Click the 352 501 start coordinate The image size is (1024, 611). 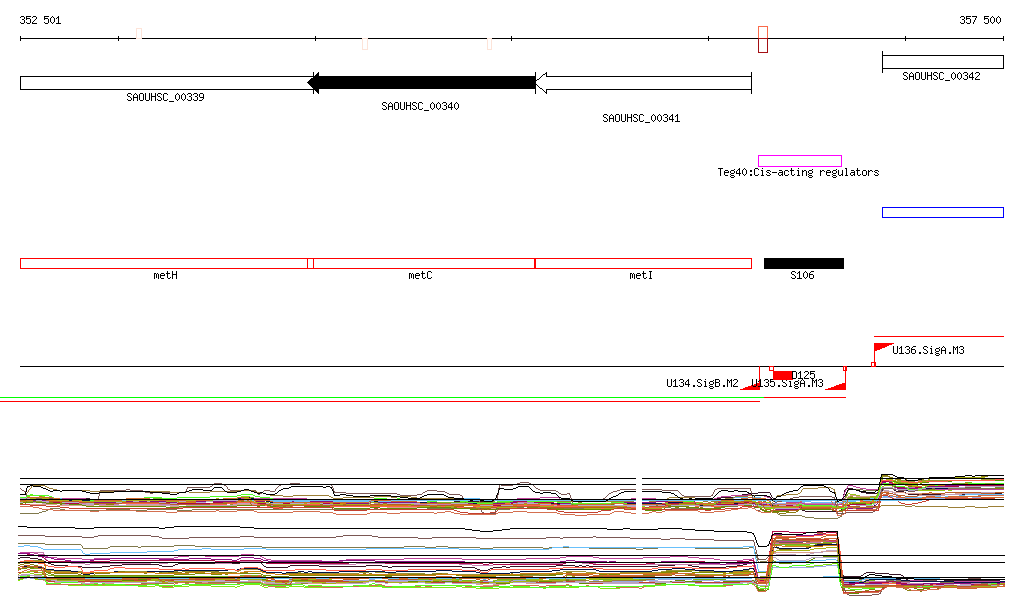[x=40, y=20]
